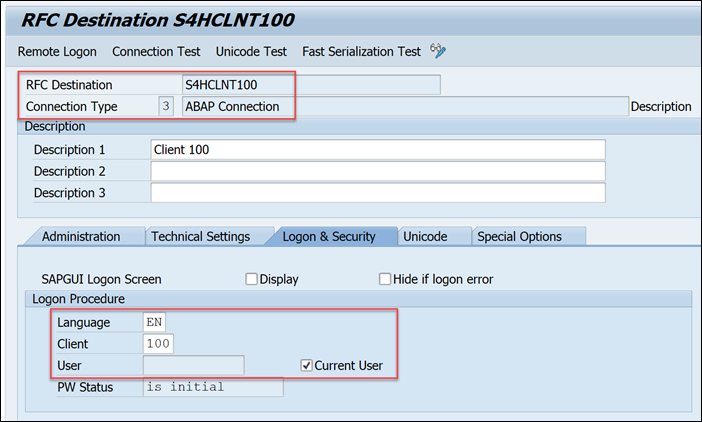Click the Language label
This screenshot has width=702, height=422.
tap(83, 322)
